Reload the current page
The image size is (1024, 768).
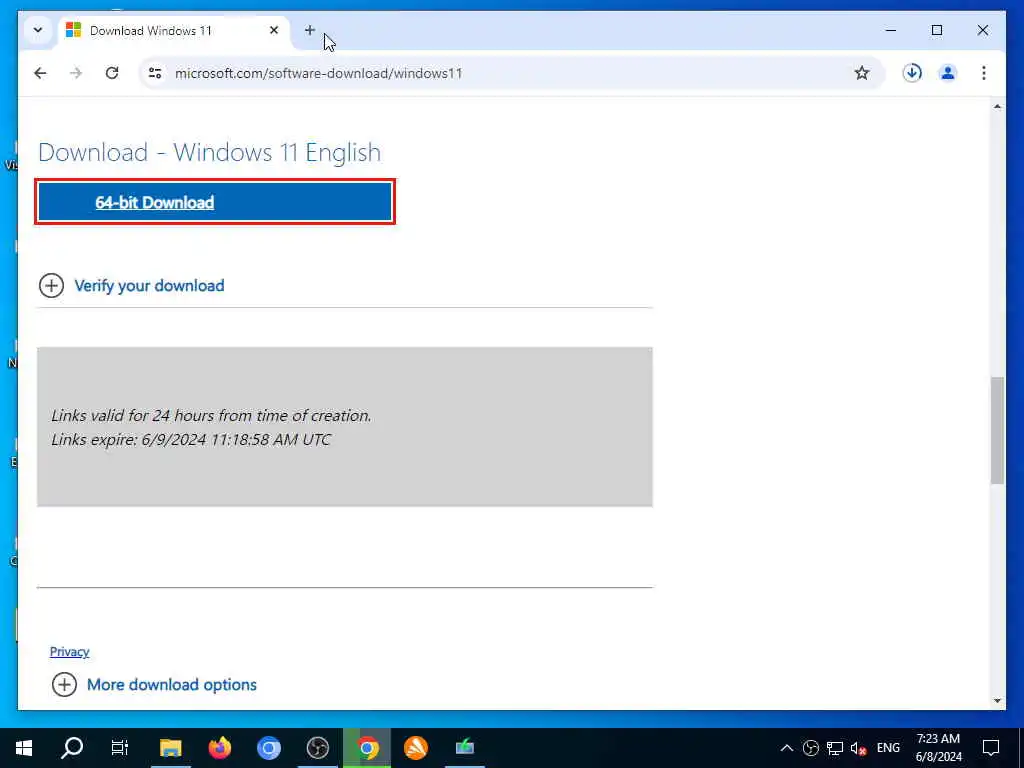112,73
